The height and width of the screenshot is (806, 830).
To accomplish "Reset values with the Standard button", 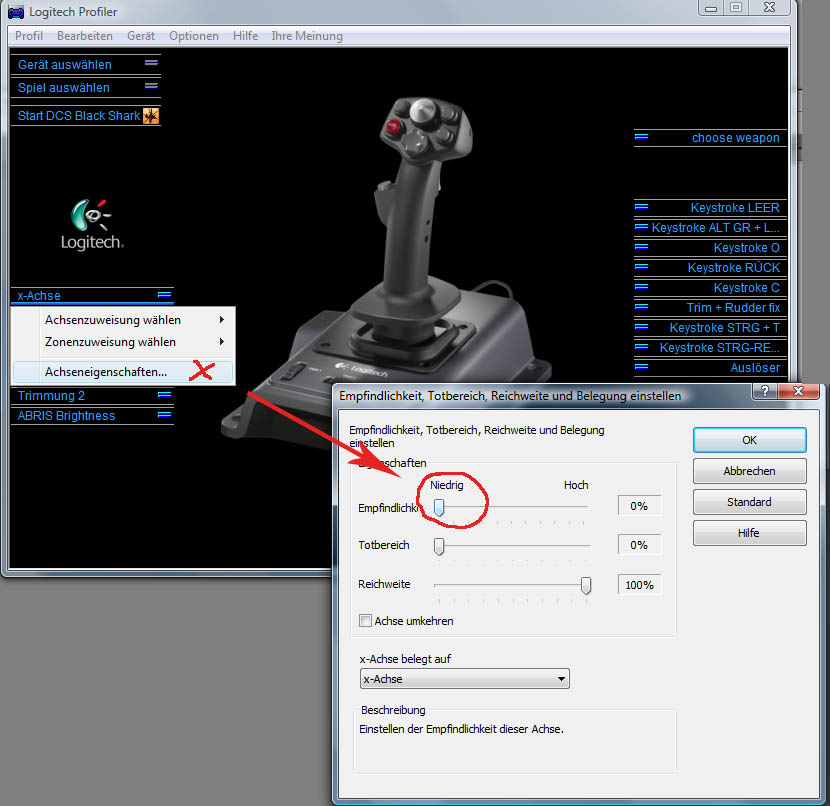I will click(750, 502).
